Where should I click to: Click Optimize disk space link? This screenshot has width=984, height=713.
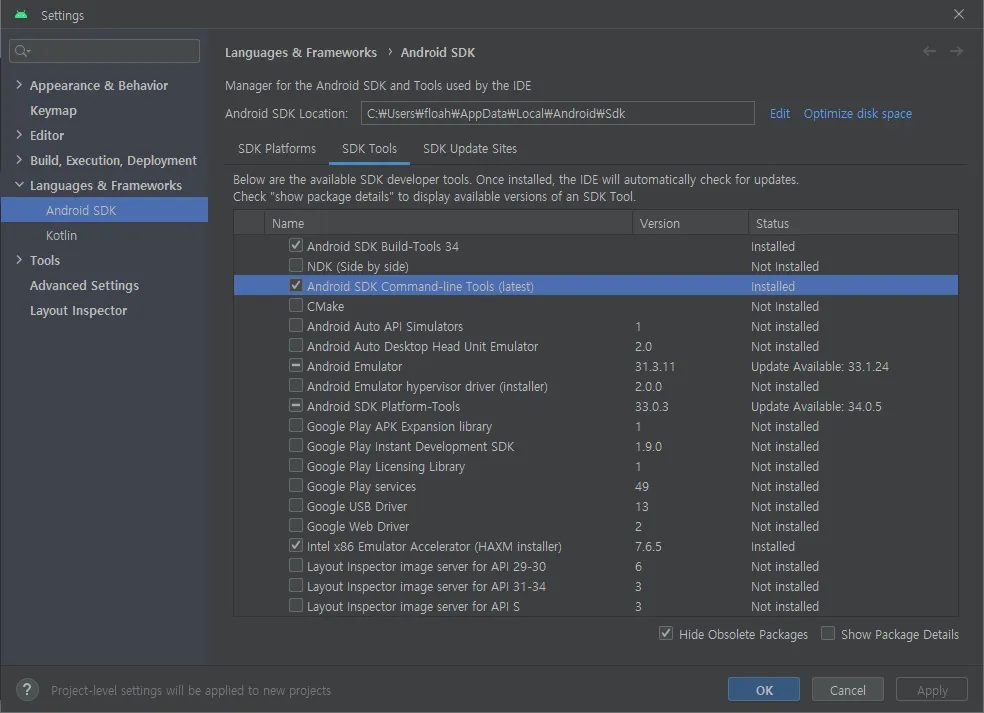858,114
